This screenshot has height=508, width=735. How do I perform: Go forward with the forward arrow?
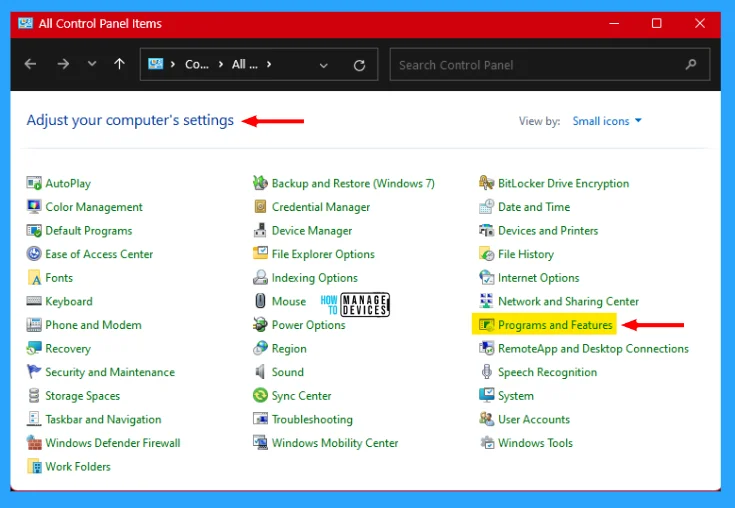(63, 64)
